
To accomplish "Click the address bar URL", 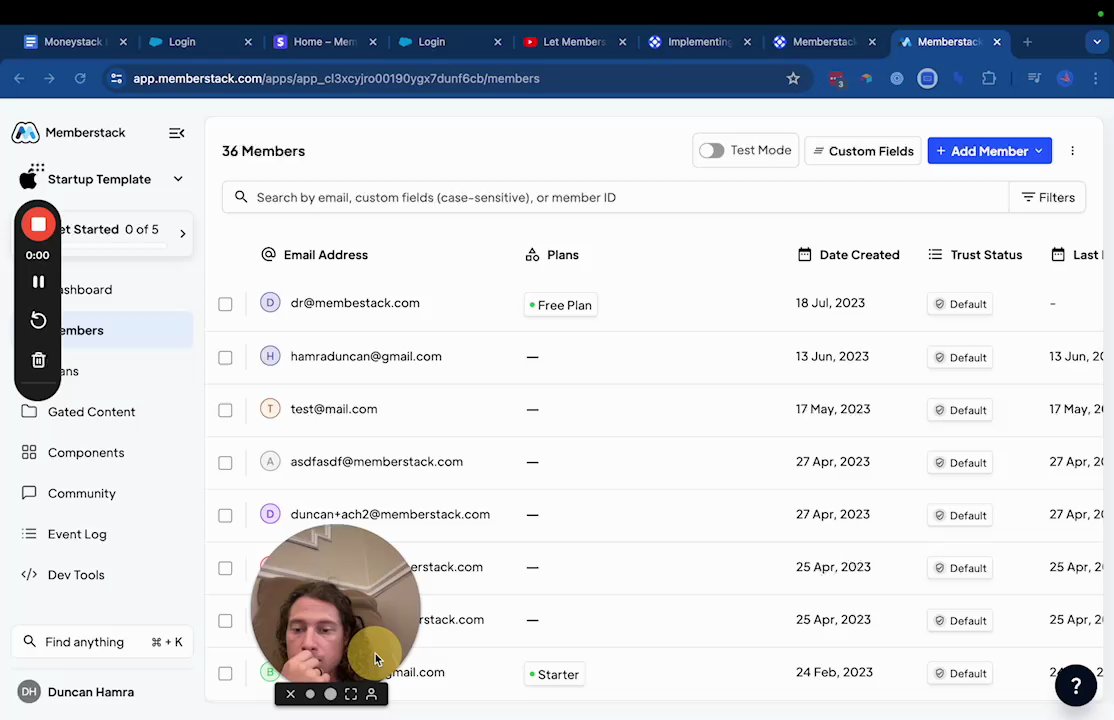I will click(x=336, y=78).
